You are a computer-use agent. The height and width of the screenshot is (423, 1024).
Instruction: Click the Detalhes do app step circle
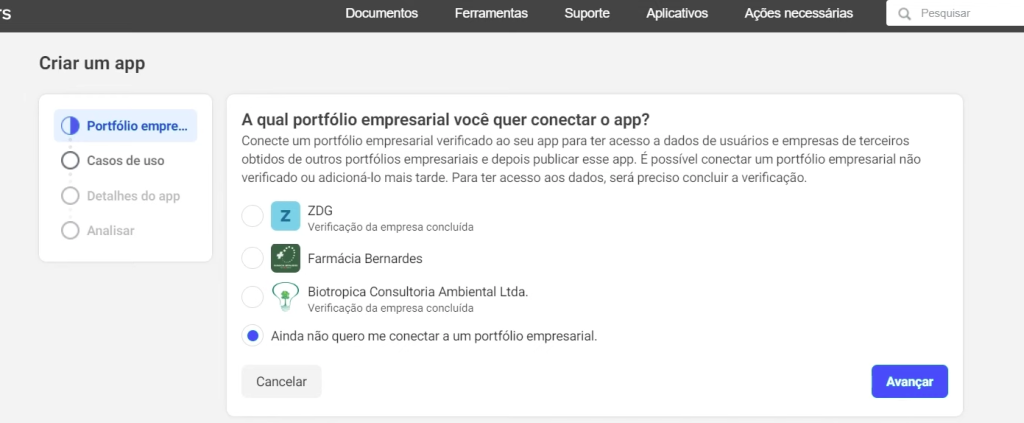[70, 196]
